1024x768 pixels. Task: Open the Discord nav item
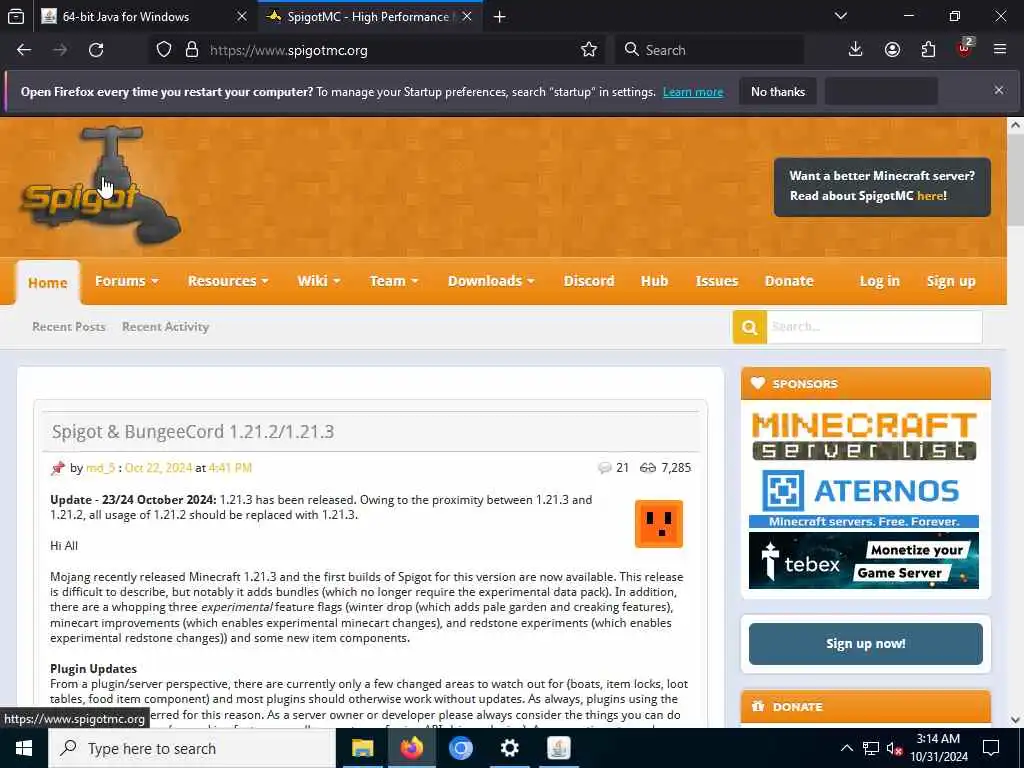(x=589, y=281)
